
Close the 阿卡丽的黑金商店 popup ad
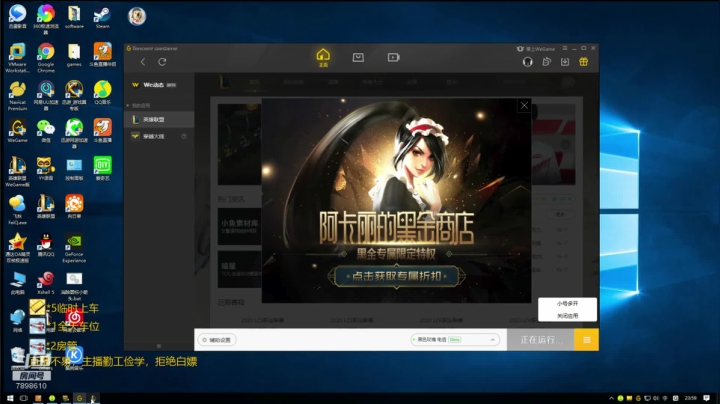pyautogui.click(x=524, y=106)
